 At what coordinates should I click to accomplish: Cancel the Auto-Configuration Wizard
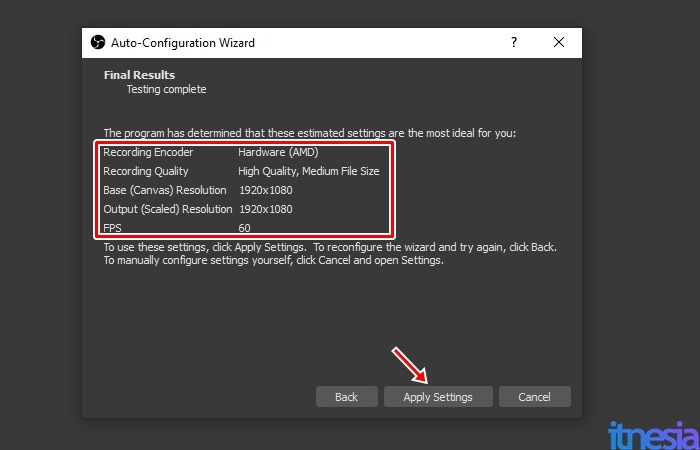(x=534, y=396)
